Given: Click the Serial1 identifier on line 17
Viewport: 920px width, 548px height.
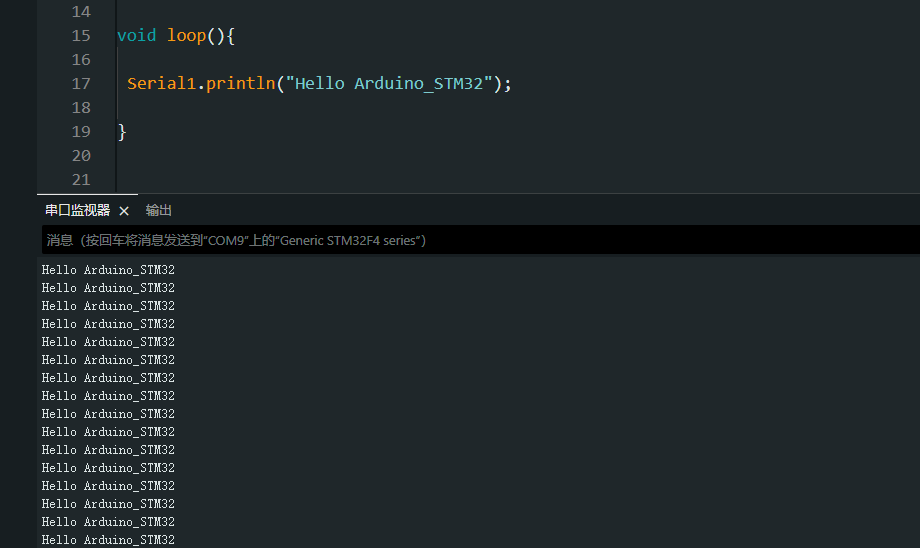Looking at the screenshot, I should tap(161, 84).
